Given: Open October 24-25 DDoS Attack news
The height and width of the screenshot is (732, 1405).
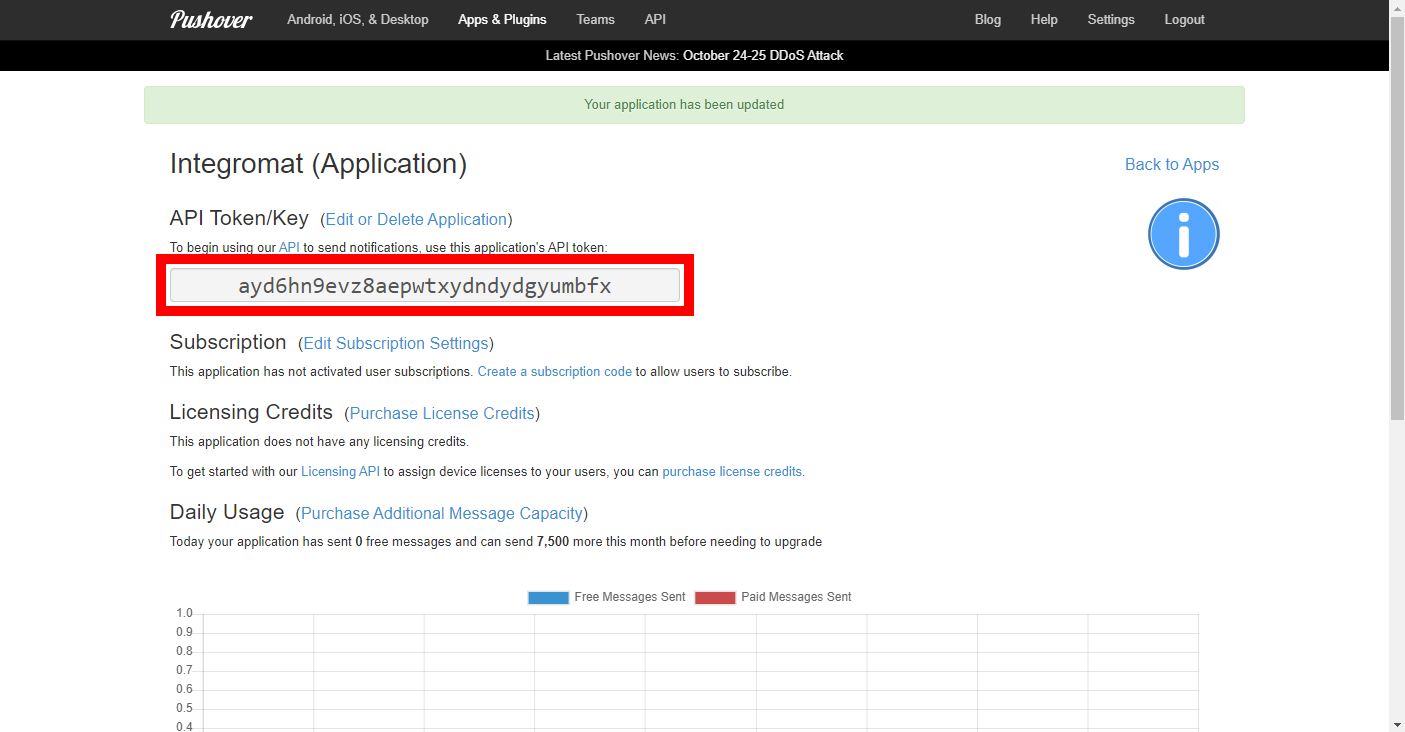Looking at the screenshot, I should point(763,55).
